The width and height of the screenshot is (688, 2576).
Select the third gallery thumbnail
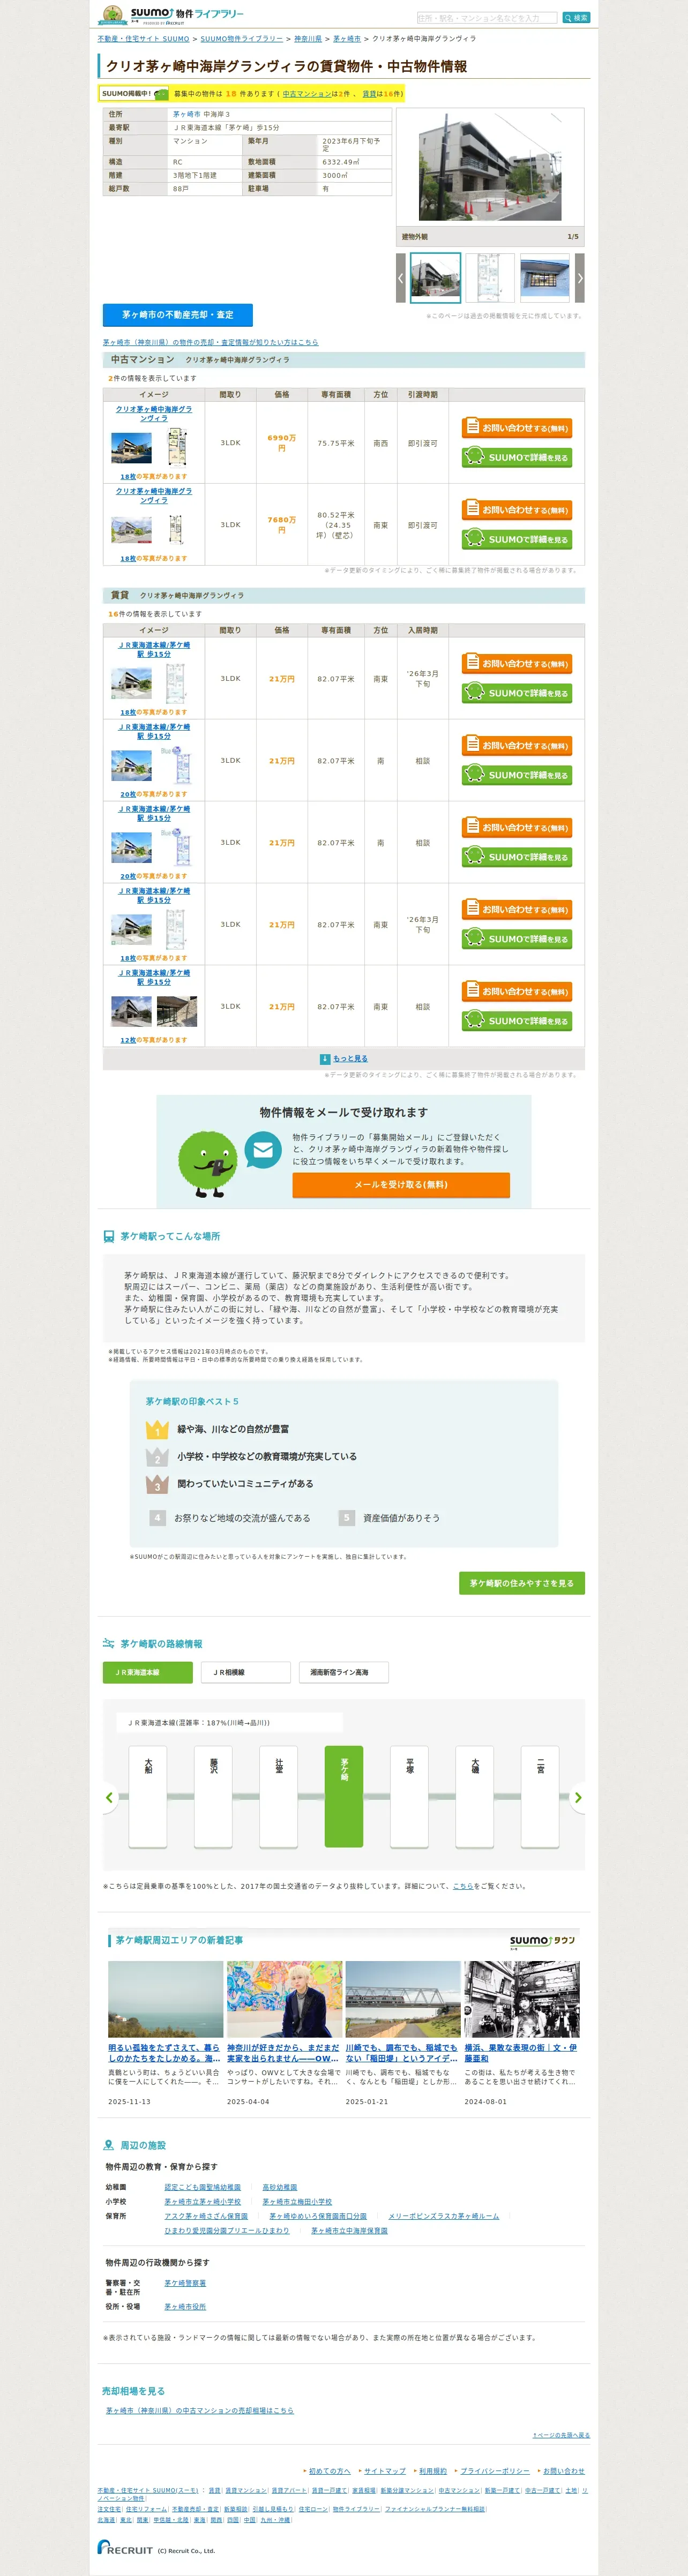click(x=544, y=278)
